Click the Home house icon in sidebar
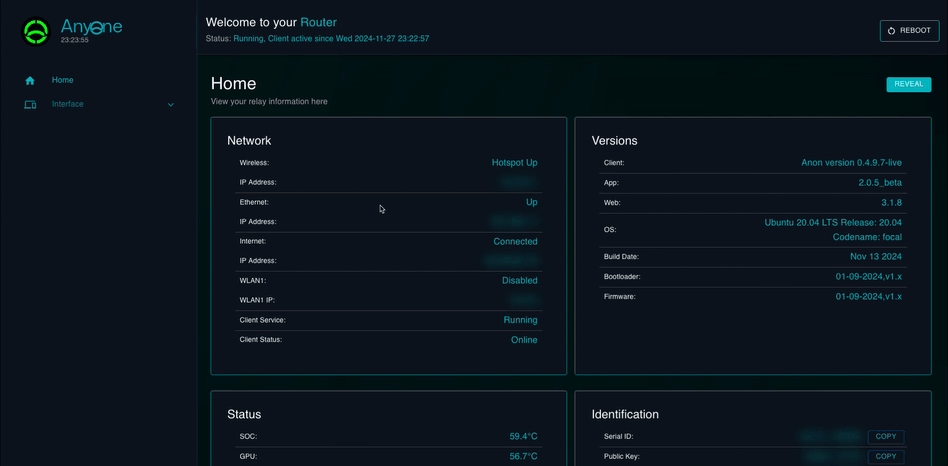The image size is (948, 466). pos(30,80)
